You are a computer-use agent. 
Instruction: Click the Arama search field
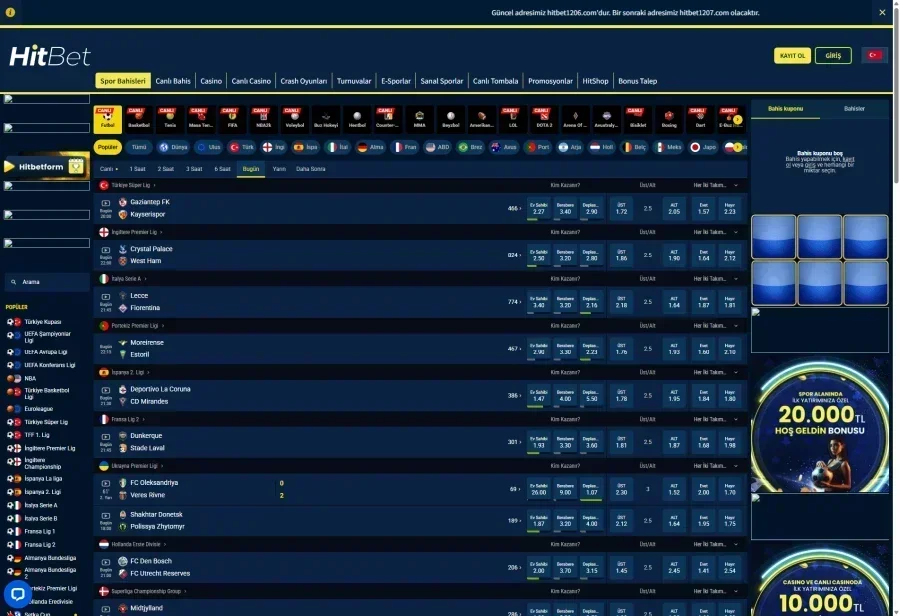[x=47, y=282]
